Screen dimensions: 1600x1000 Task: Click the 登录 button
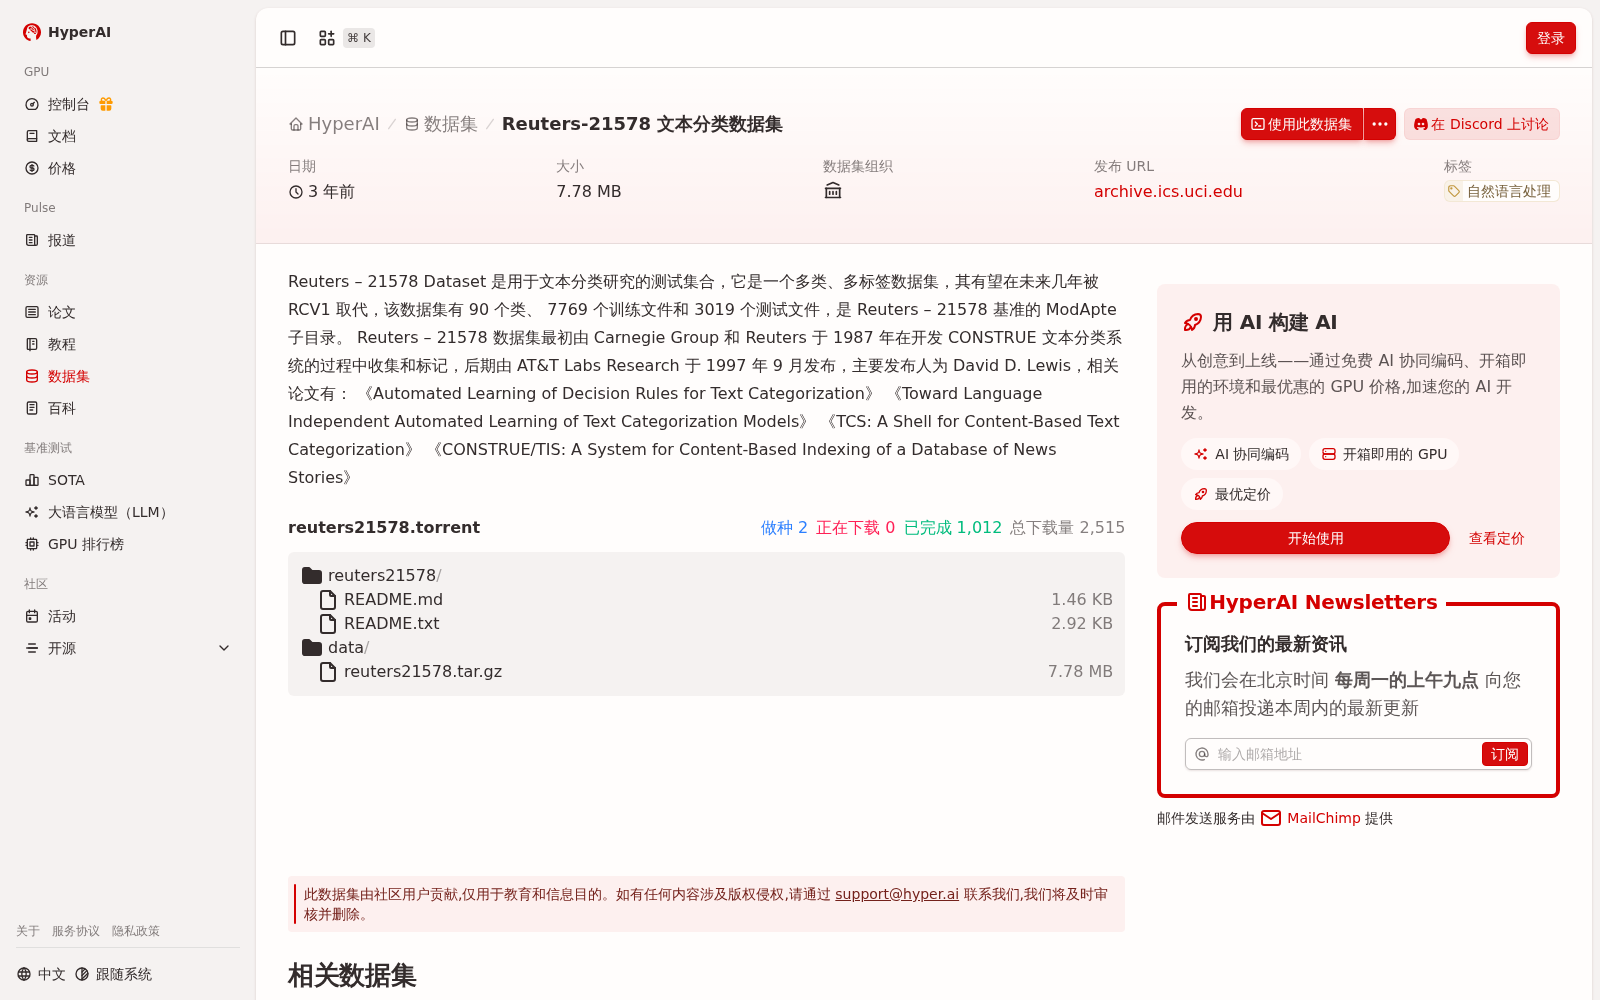[x=1550, y=38]
